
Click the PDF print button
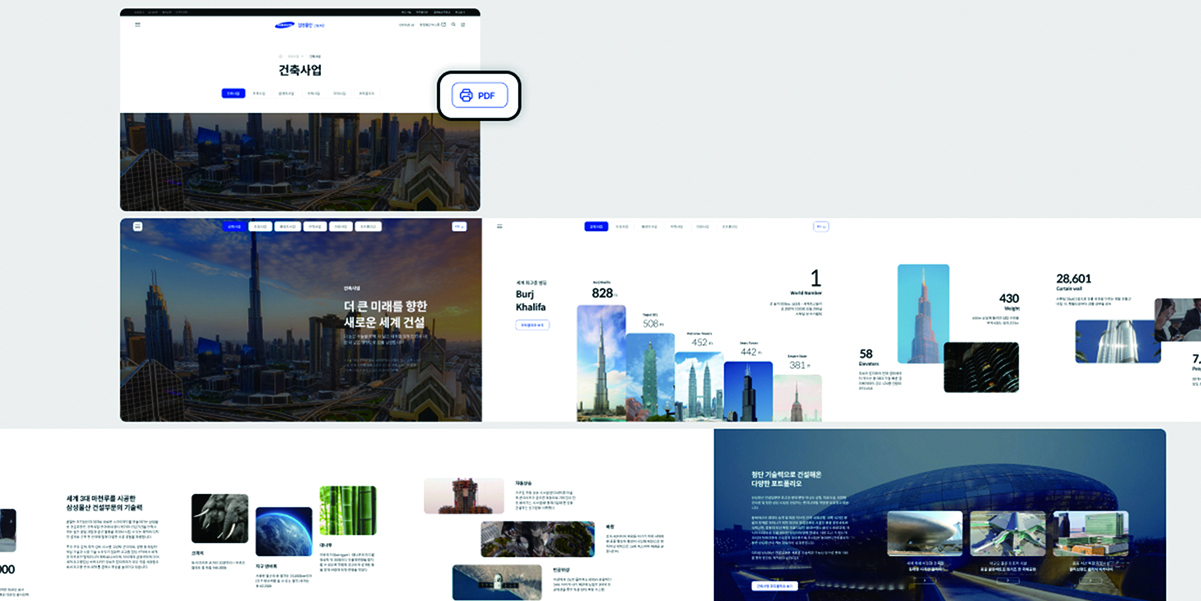(479, 96)
